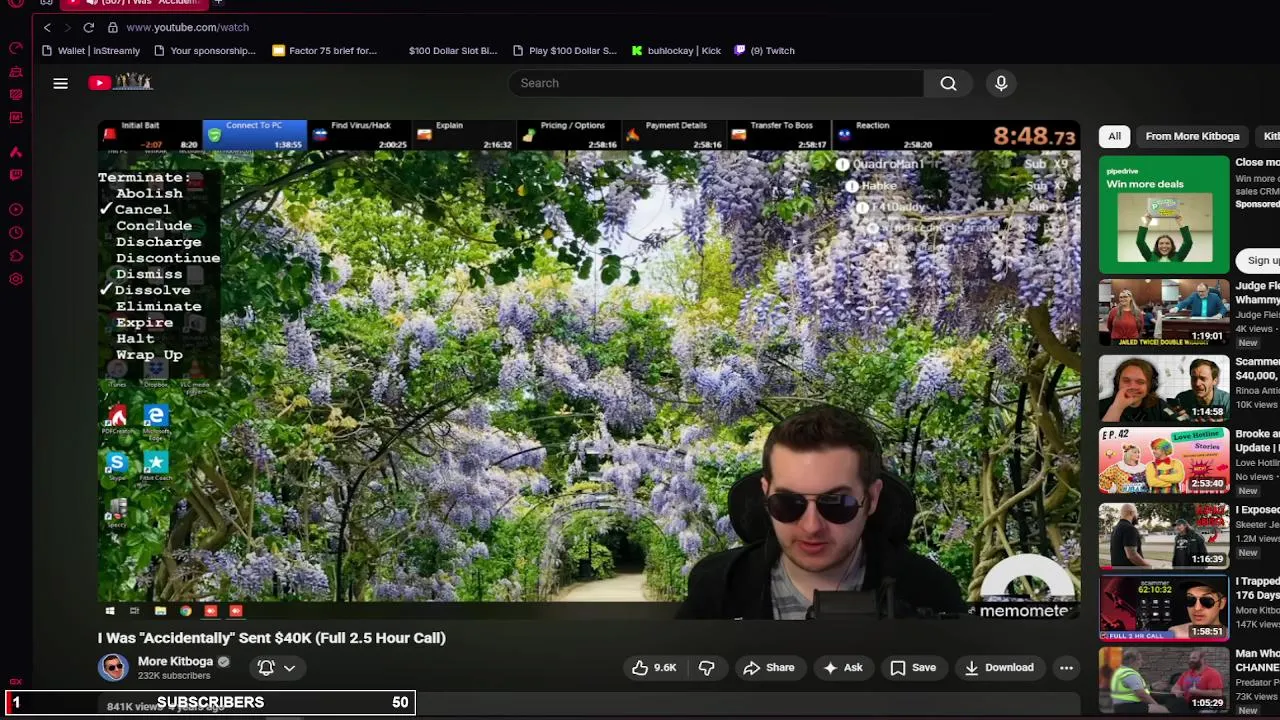Open sidebar settings gear icon
This screenshot has width=1280, height=720.
click(16, 279)
